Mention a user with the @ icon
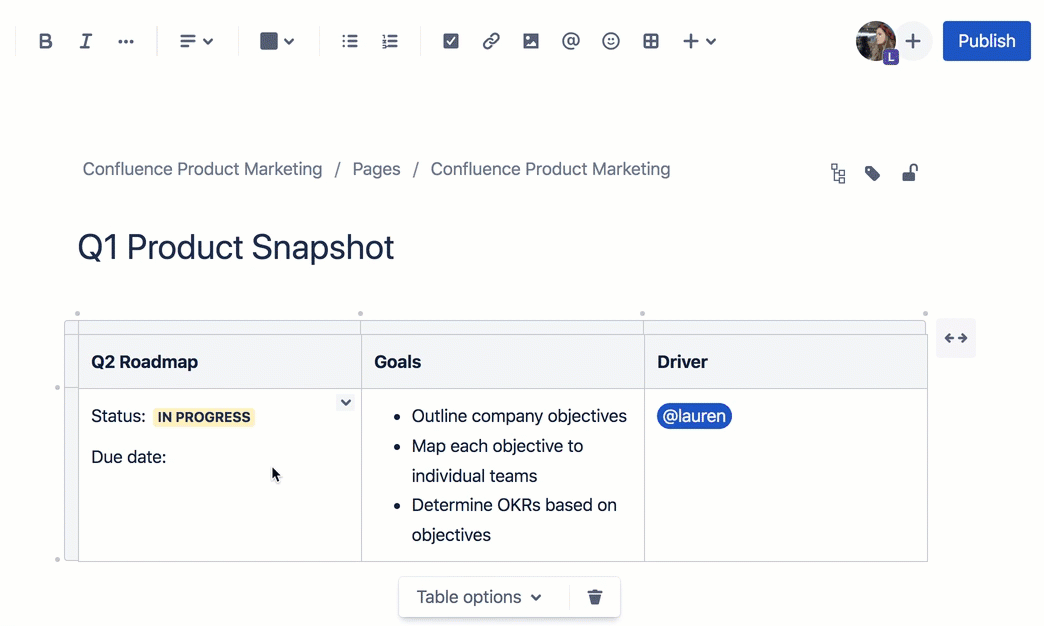The width and height of the screenshot is (1044, 626). 571,41
